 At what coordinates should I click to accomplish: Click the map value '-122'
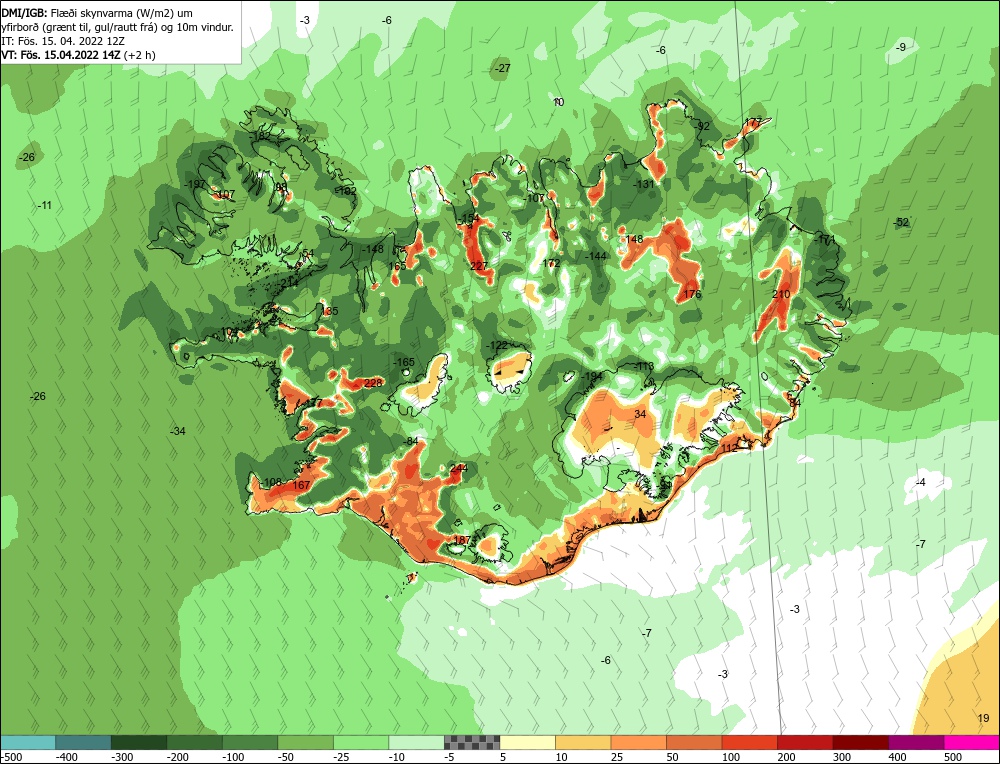click(496, 345)
